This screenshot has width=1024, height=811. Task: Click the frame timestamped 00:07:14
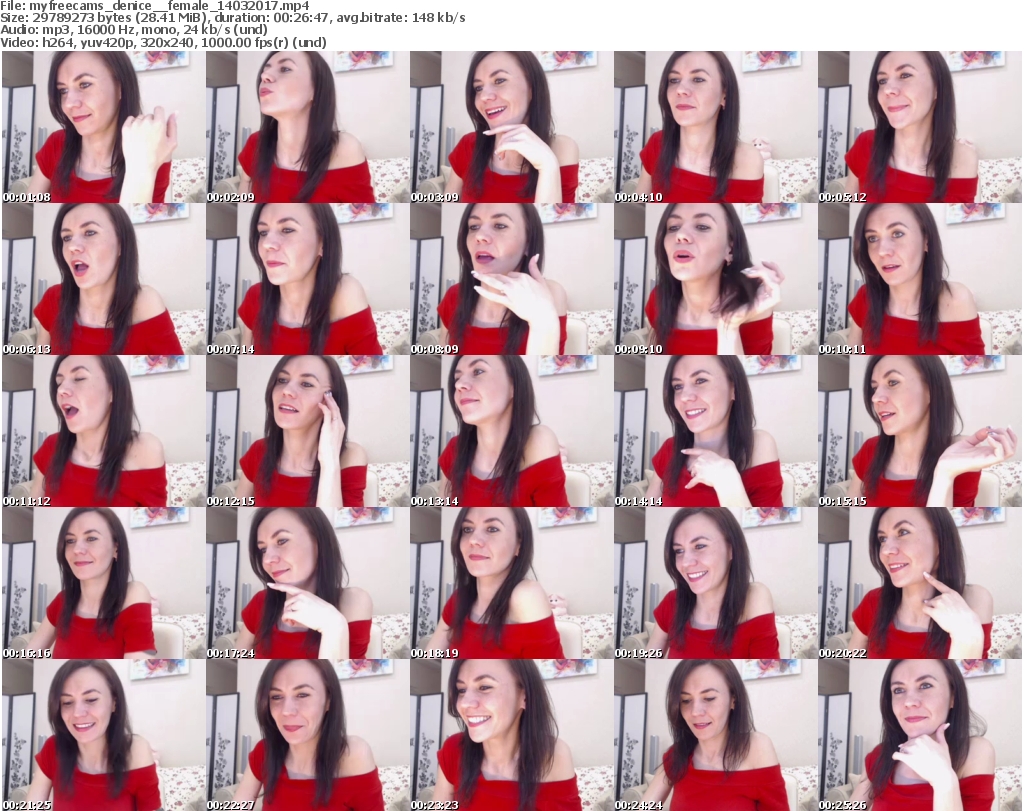[308, 279]
